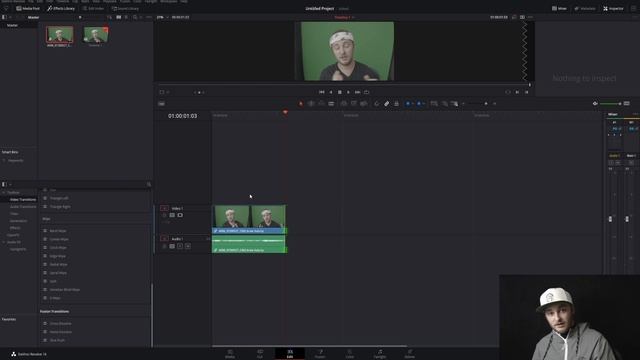
Task: Mute the Audio 1 track
Action: point(188,246)
